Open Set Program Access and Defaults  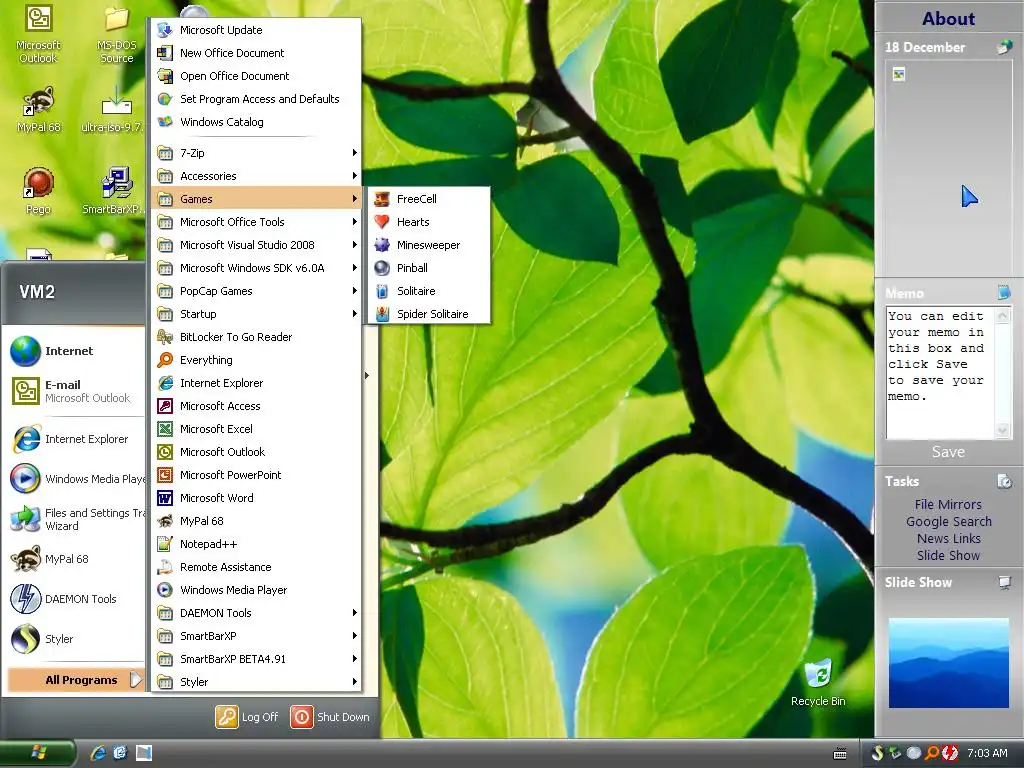tap(257, 99)
